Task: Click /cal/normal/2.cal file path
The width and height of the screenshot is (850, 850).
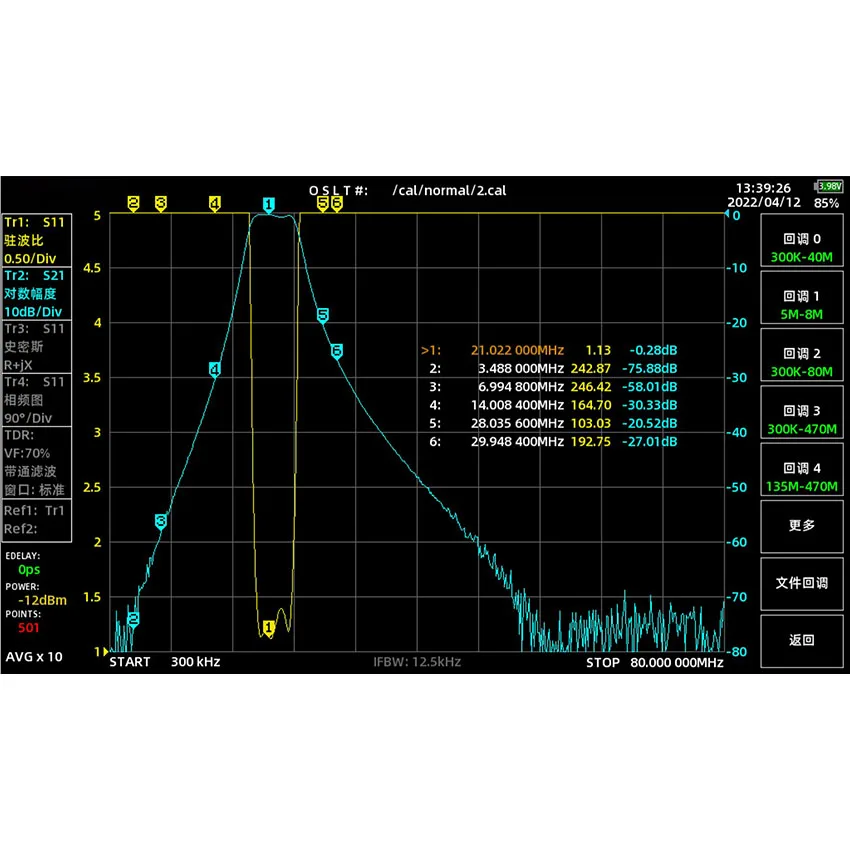Action: point(449,191)
